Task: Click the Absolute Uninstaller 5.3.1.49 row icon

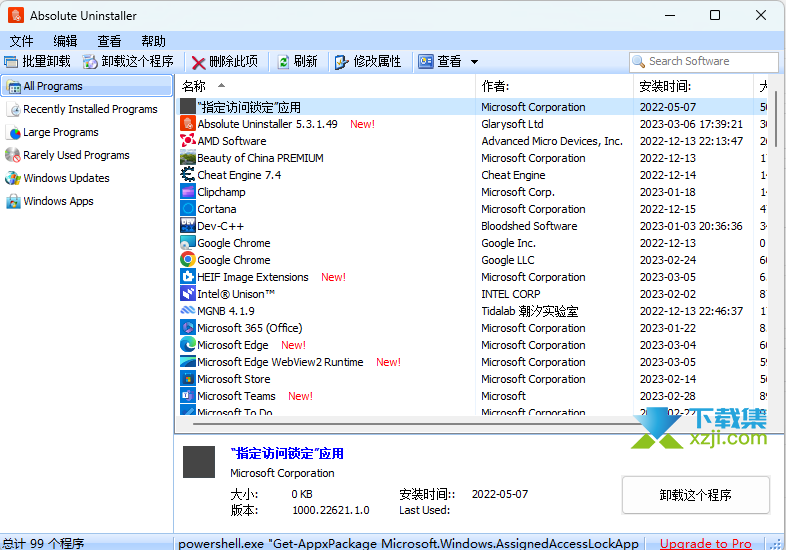Action: pos(188,124)
